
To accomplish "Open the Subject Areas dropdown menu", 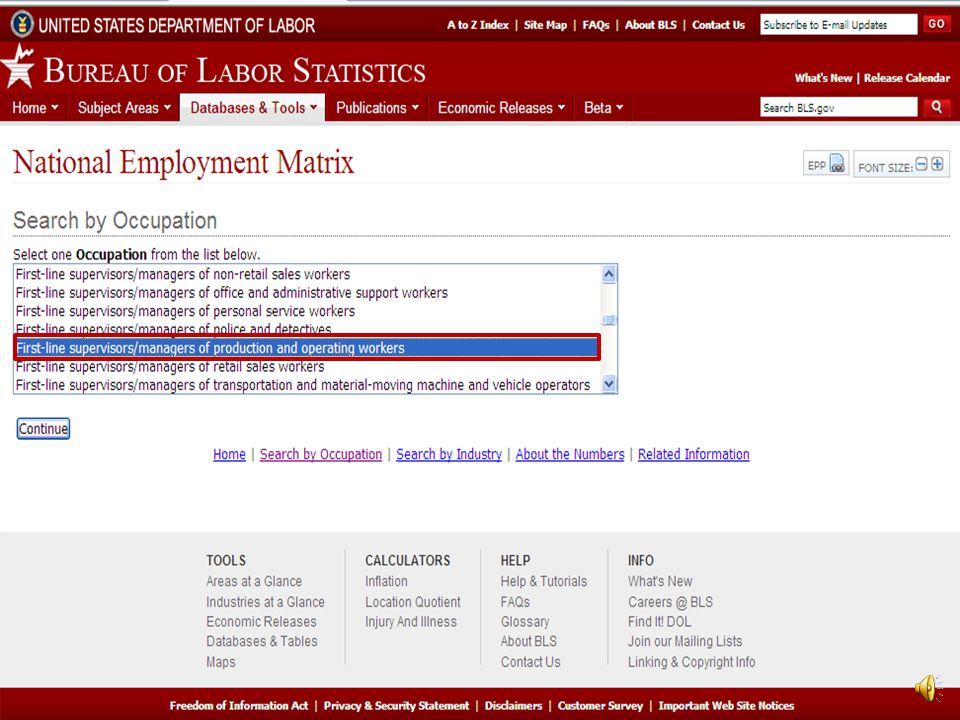I will pyautogui.click(x=124, y=108).
